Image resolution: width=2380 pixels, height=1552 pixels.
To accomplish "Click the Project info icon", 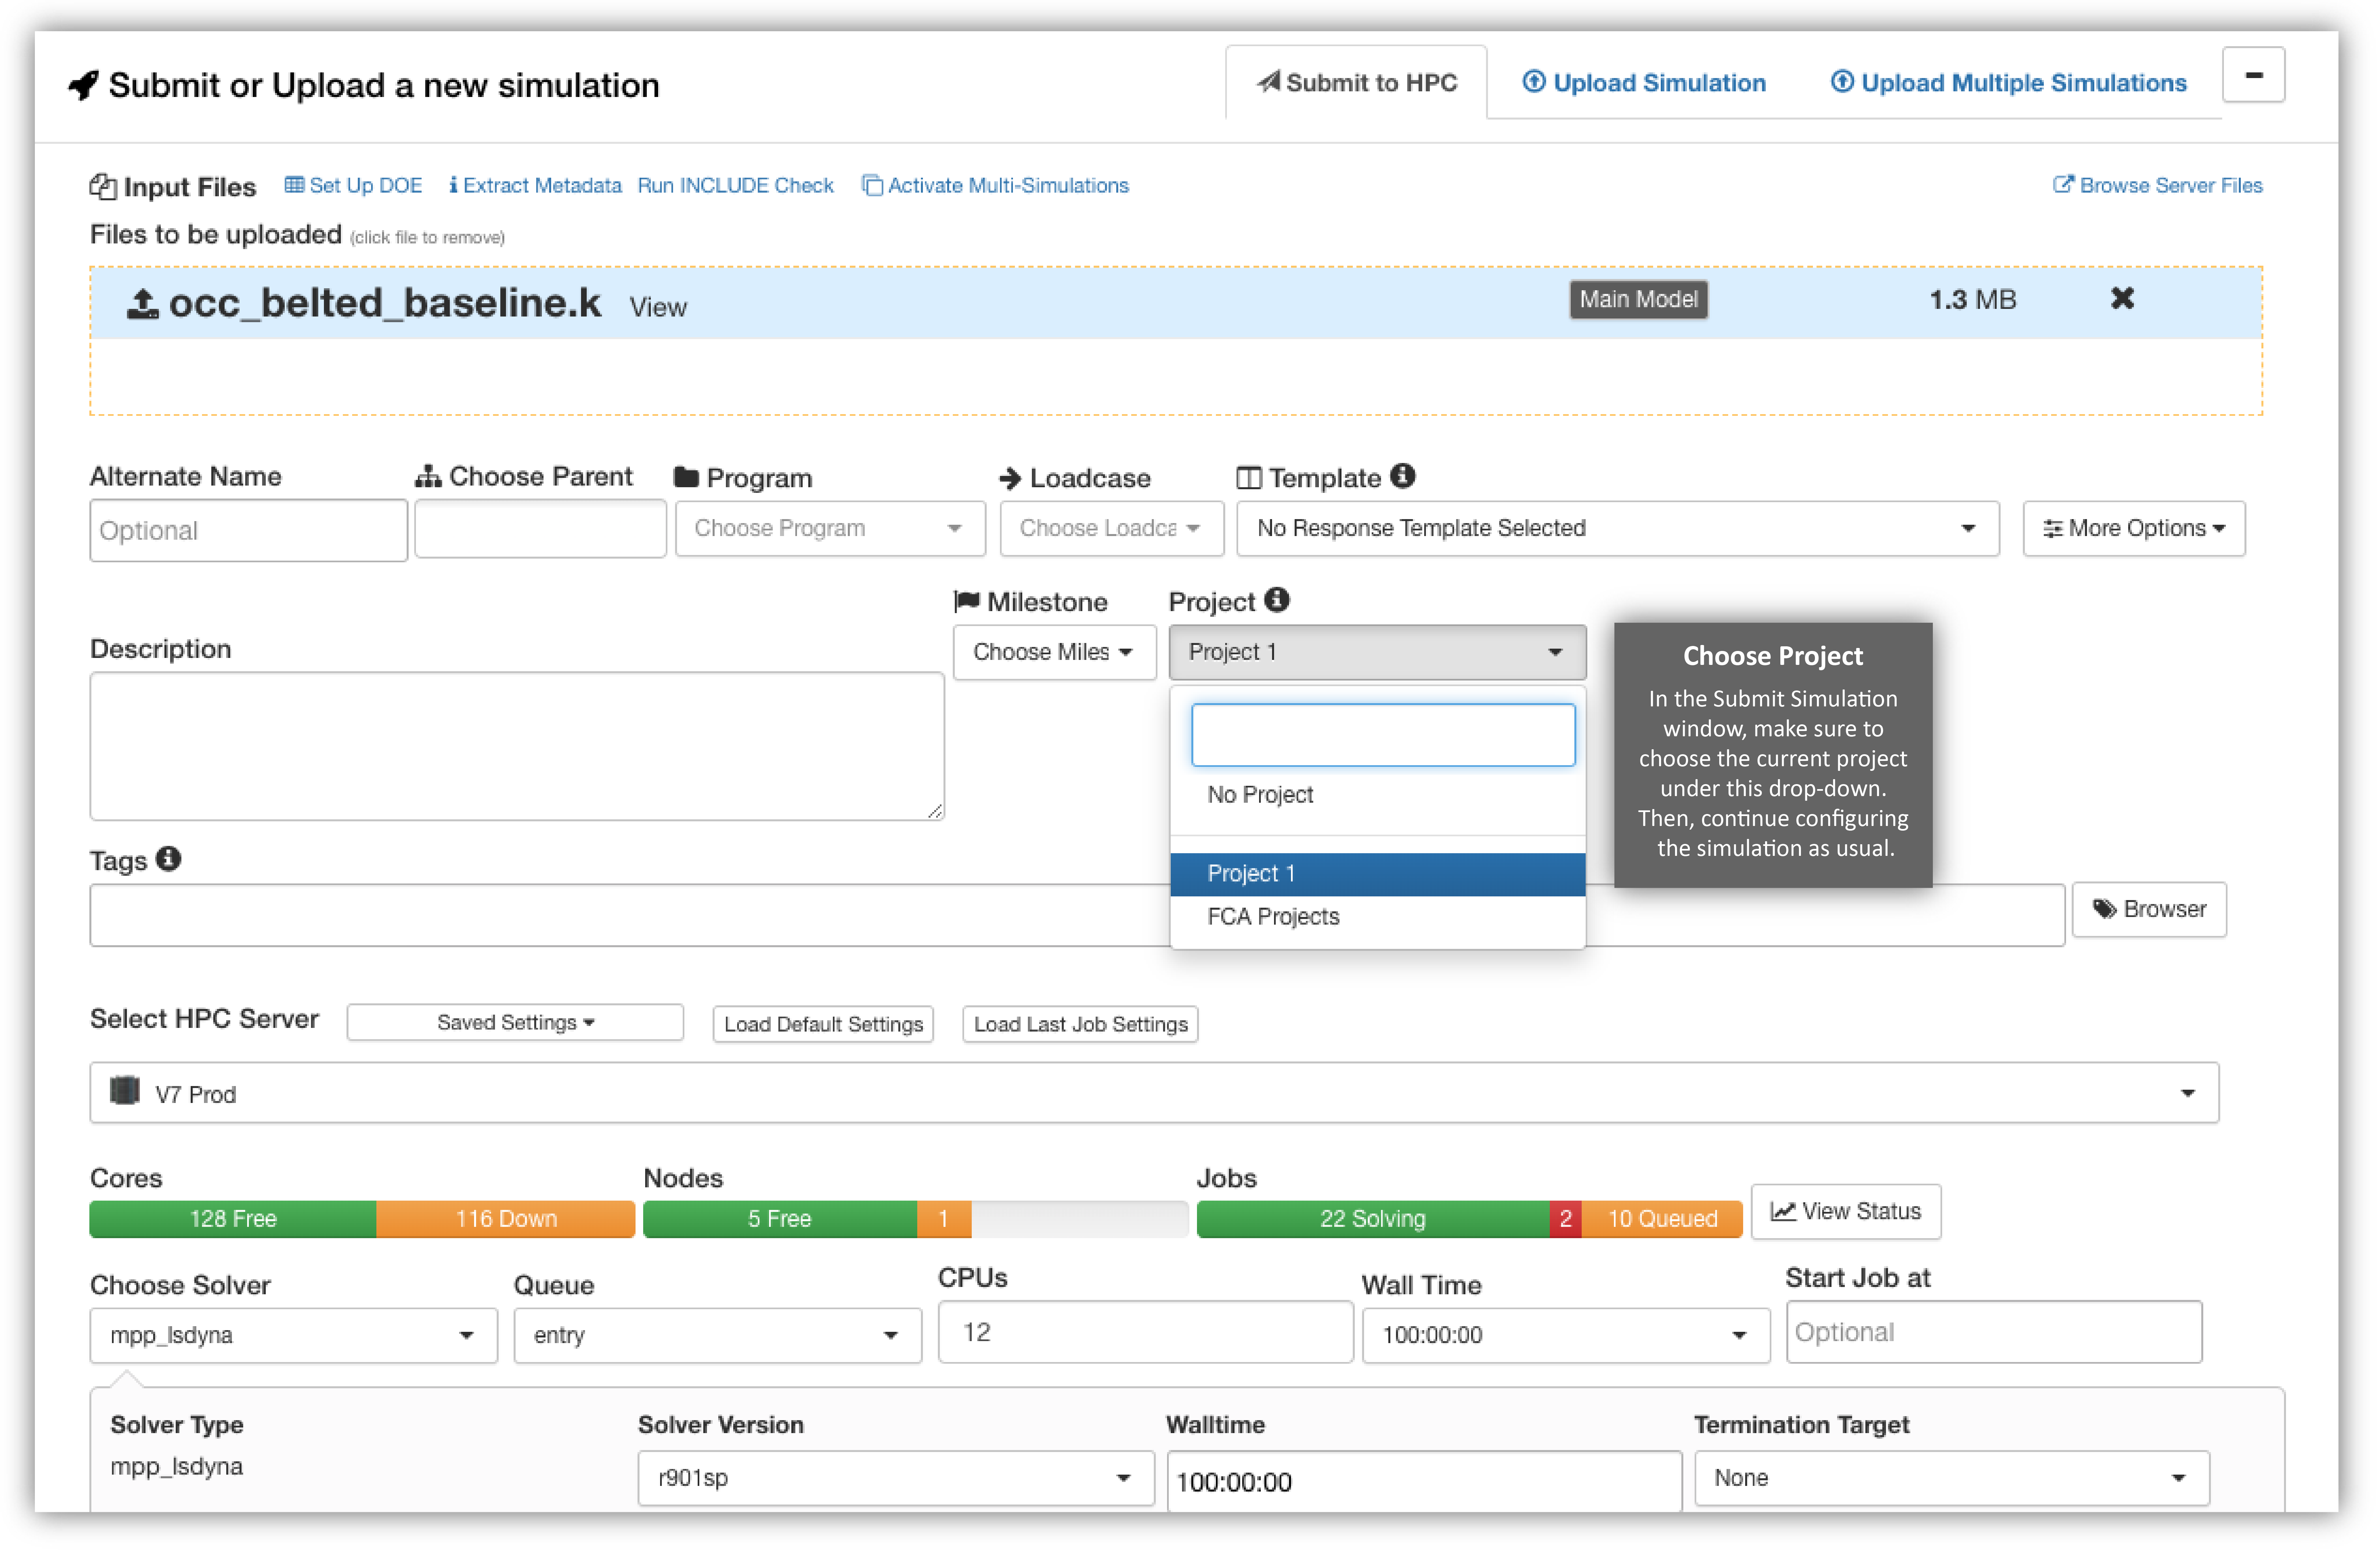I will tap(1277, 600).
